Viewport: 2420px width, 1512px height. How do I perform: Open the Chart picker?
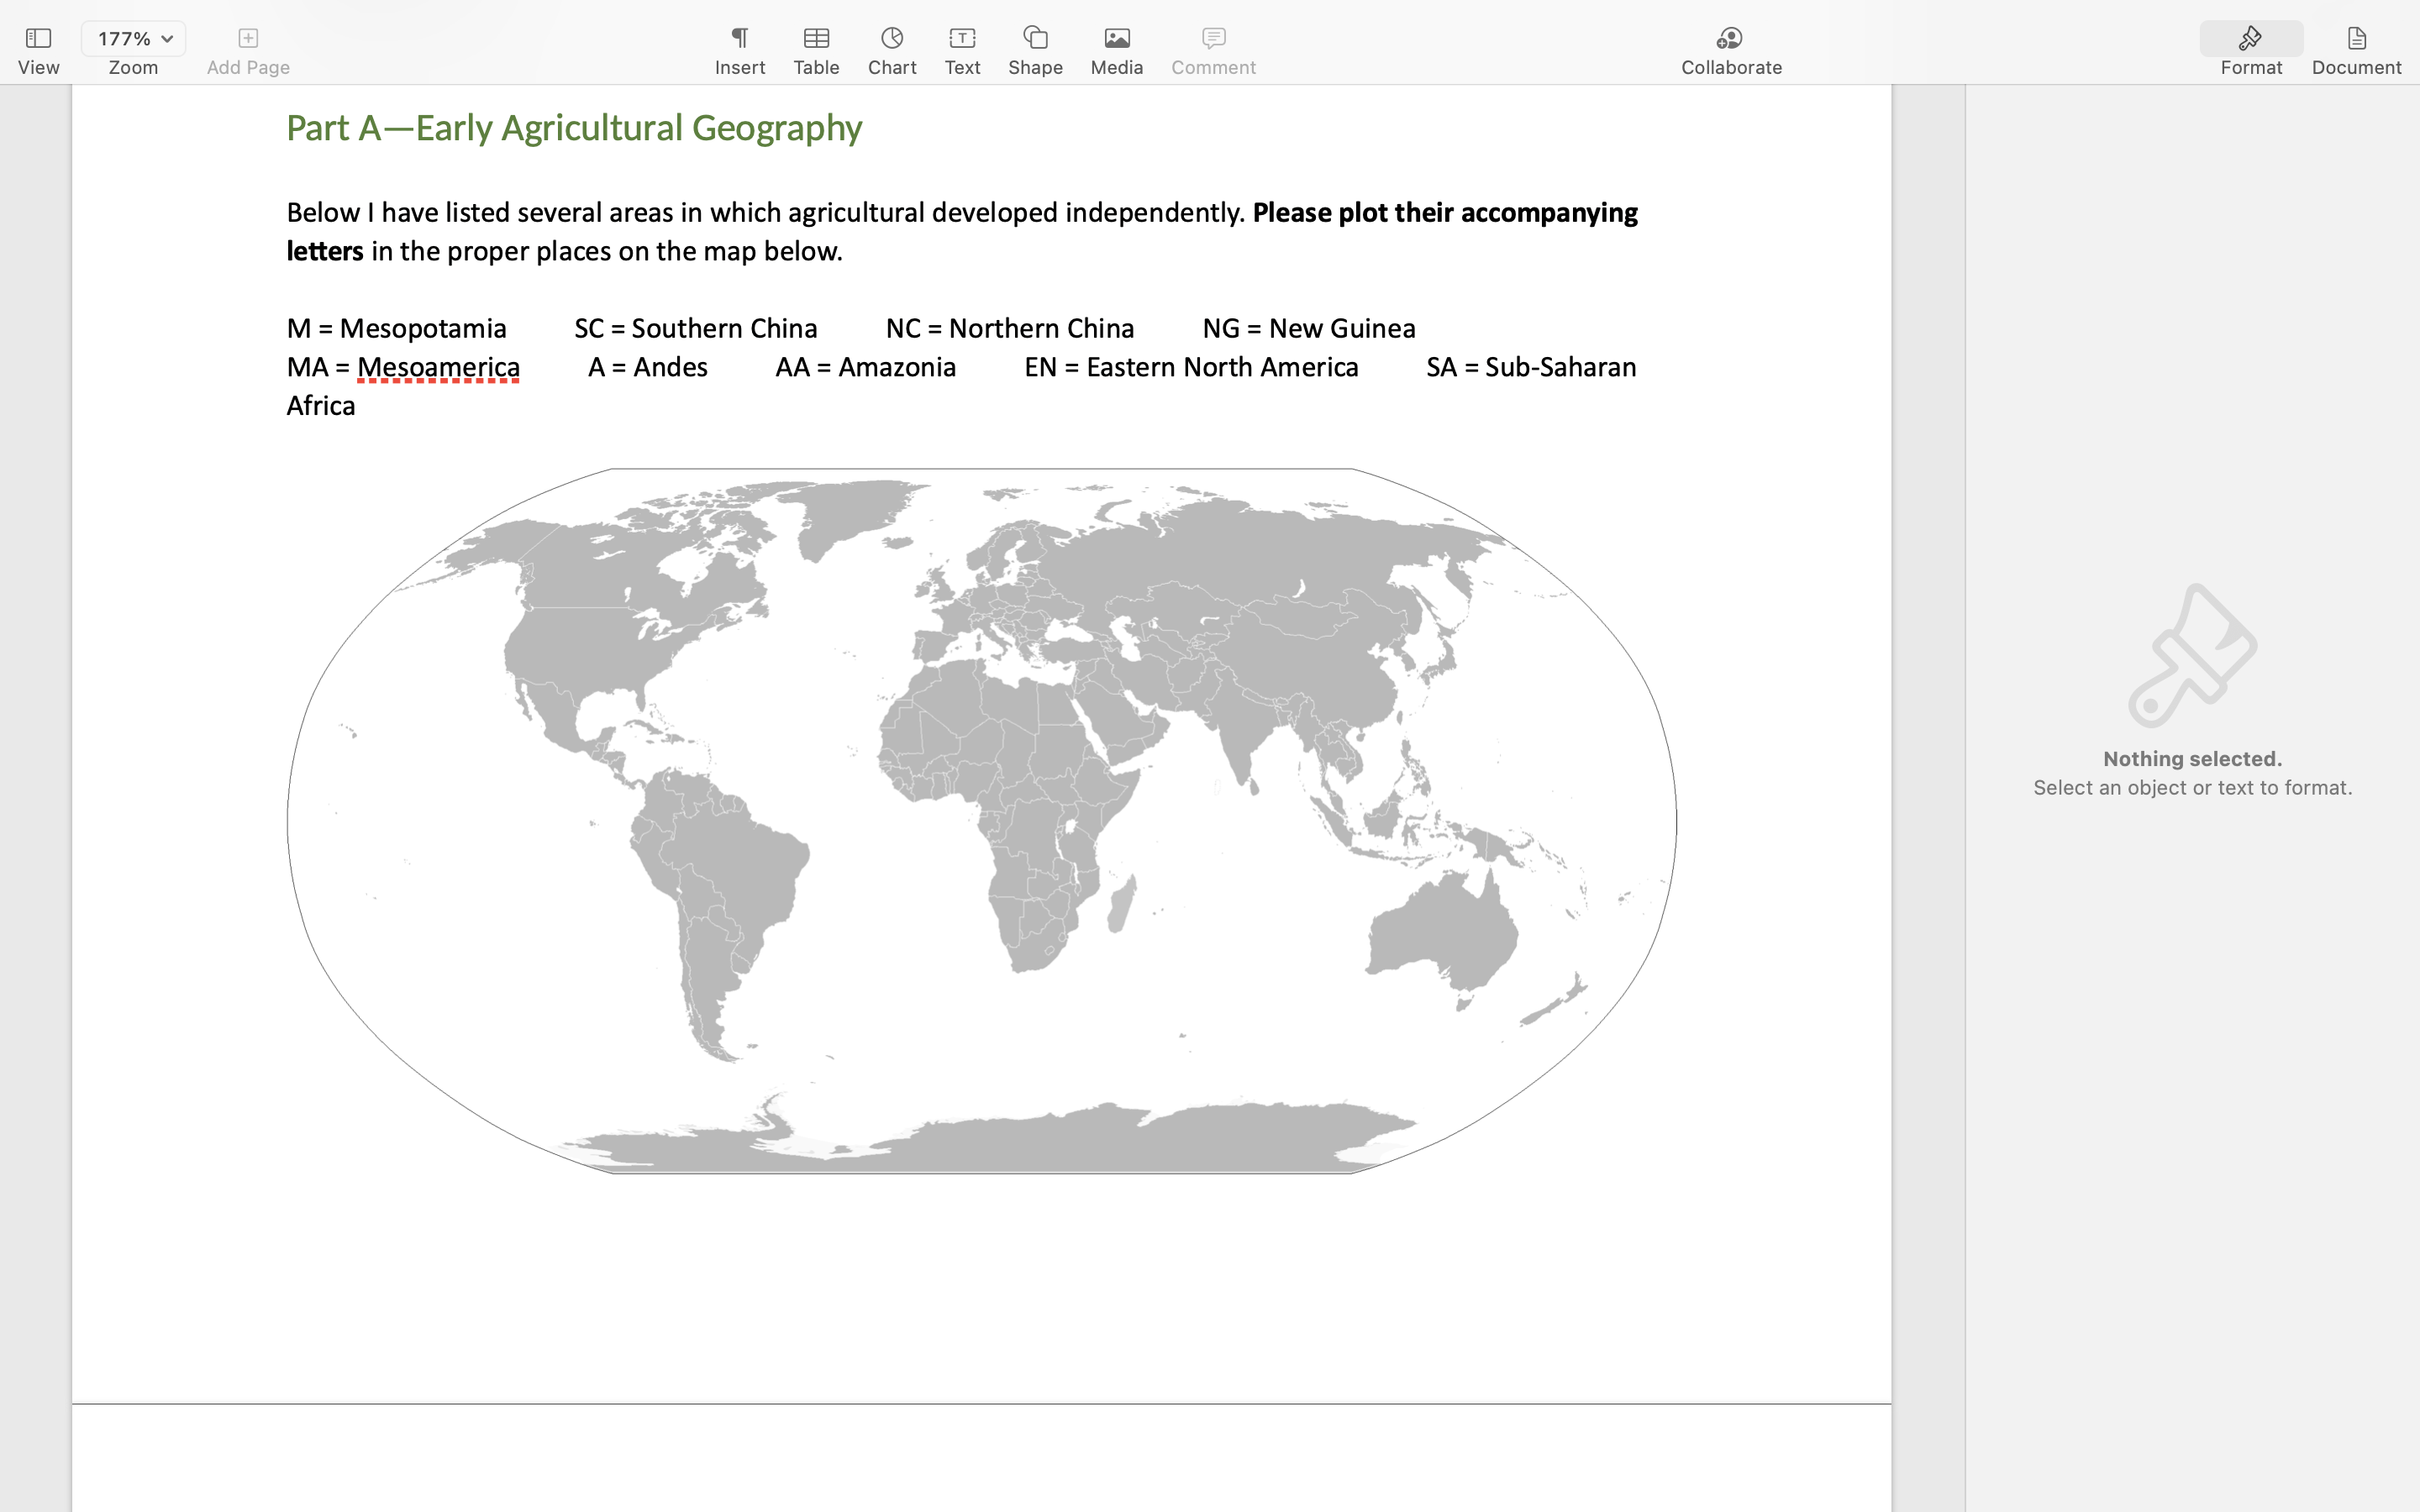891,39
